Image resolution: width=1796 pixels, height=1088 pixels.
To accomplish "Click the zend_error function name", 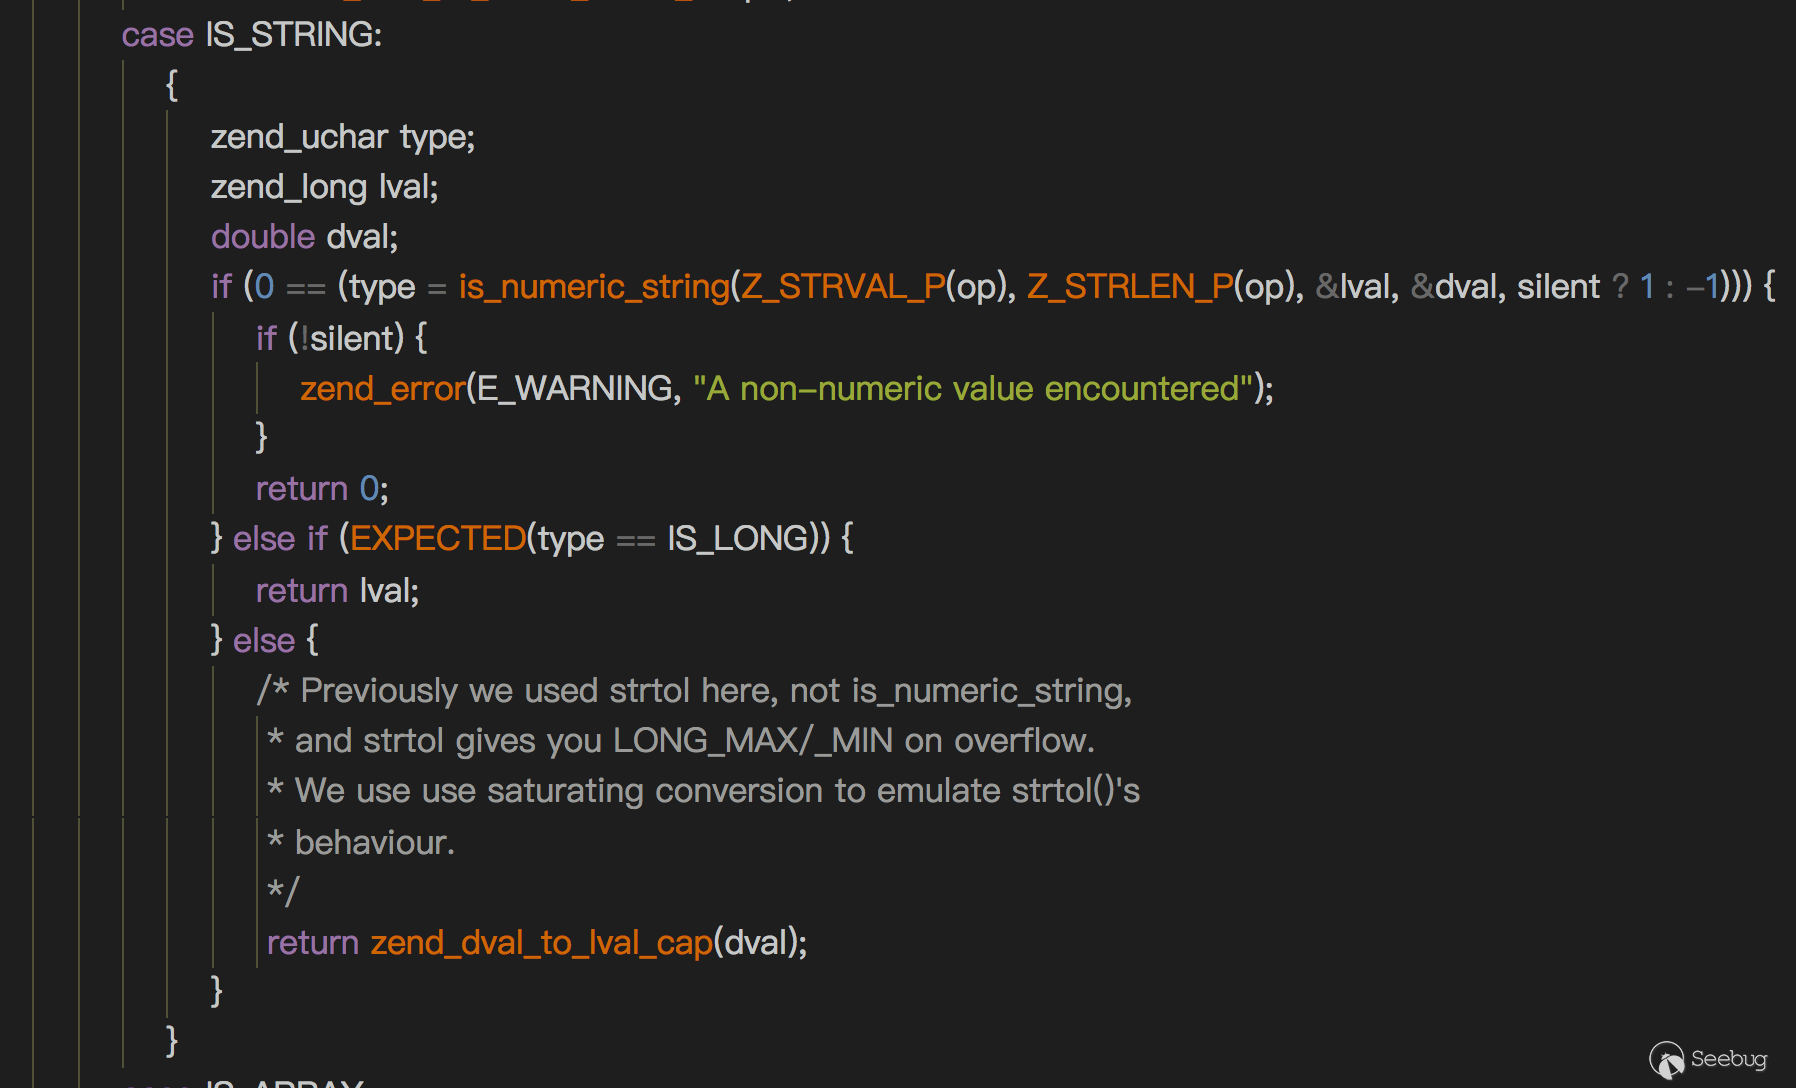I will click(383, 388).
